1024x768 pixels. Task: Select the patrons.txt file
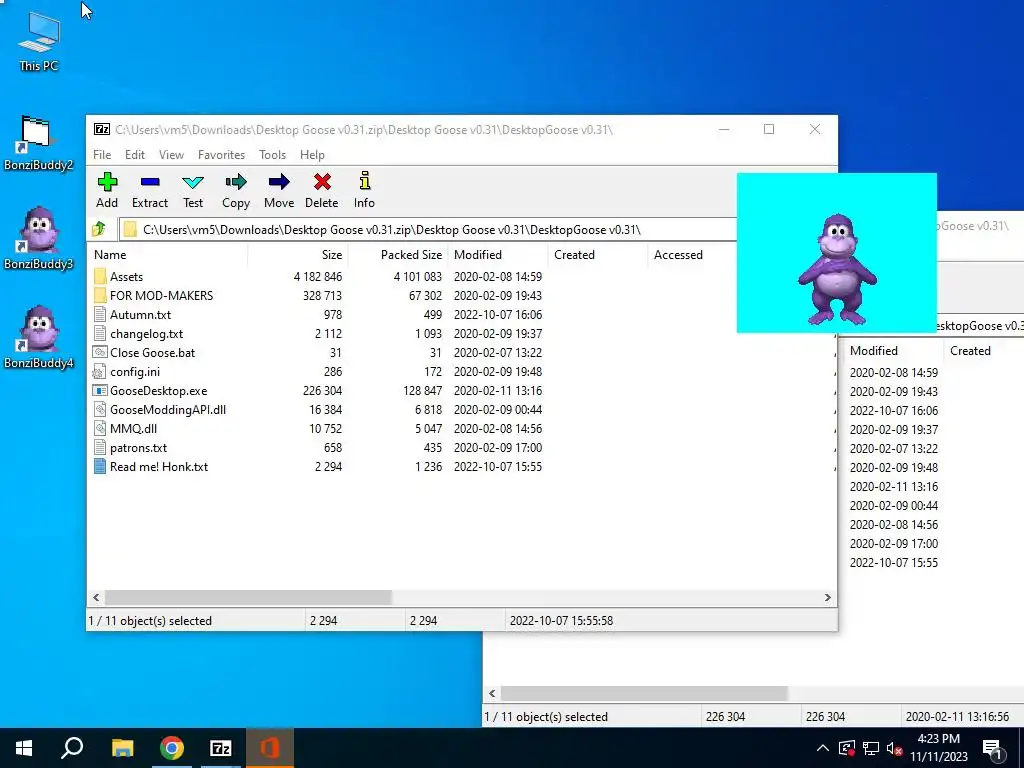(138, 447)
